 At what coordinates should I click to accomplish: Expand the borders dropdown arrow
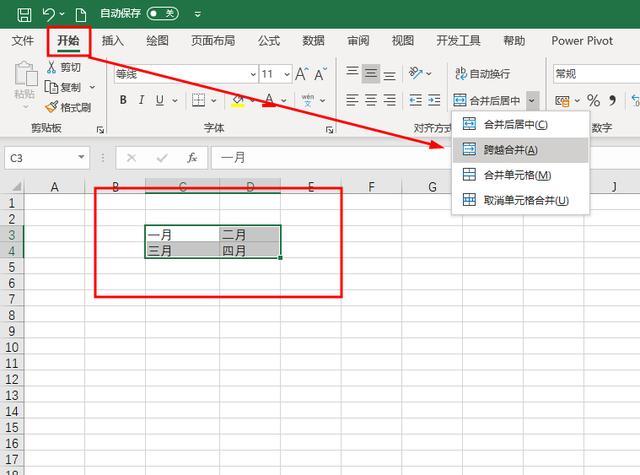(x=213, y=100)
